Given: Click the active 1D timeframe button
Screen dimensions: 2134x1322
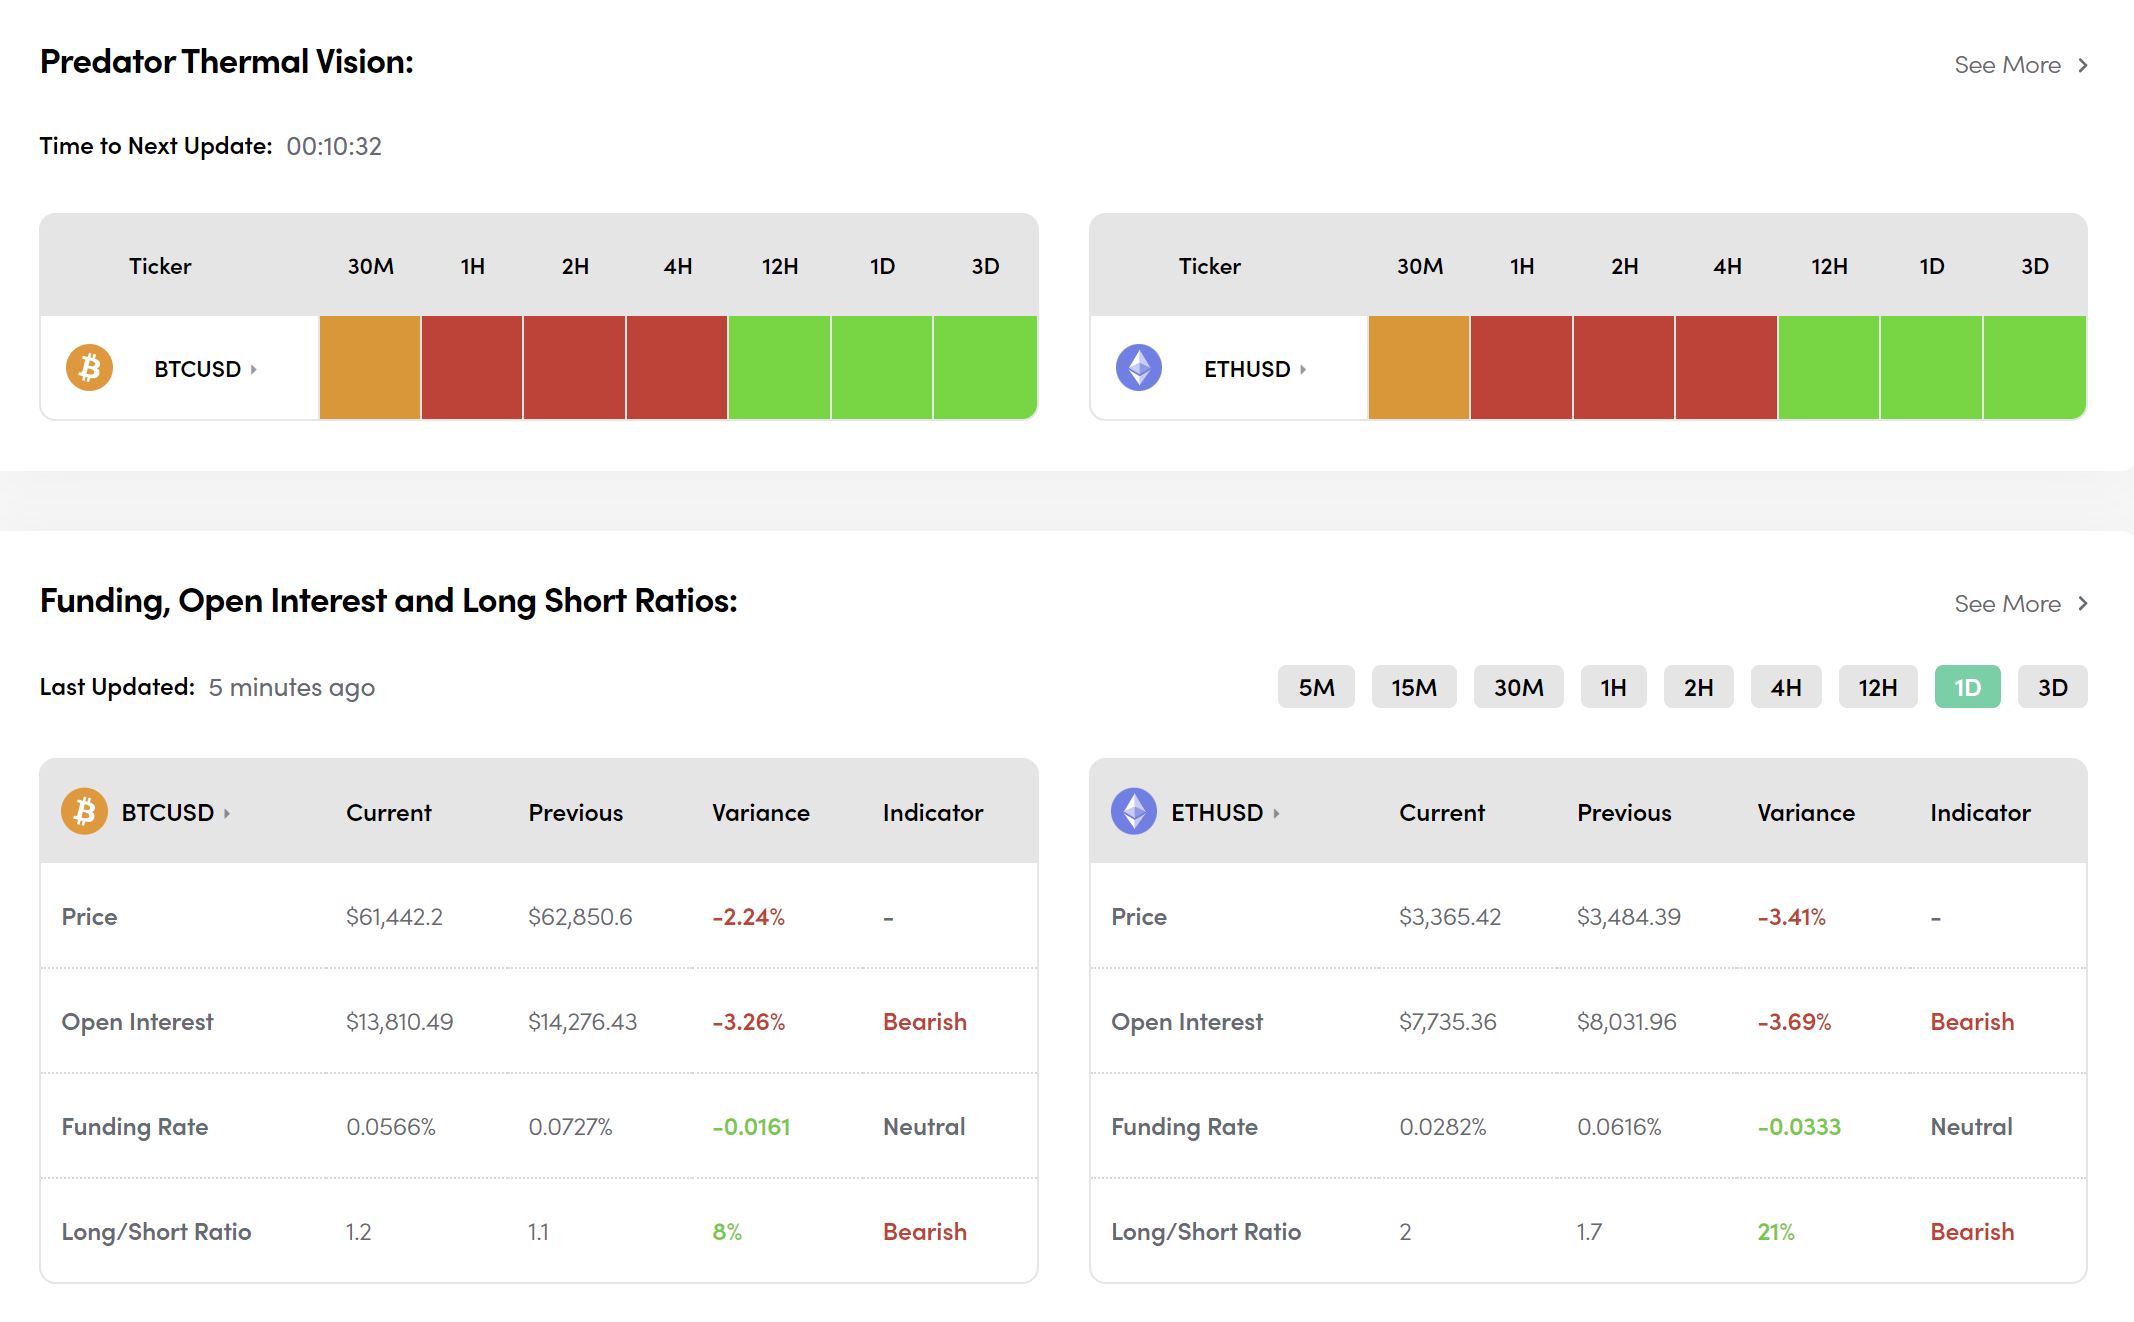Looking at the screenshot, I should click(1967, 687).
